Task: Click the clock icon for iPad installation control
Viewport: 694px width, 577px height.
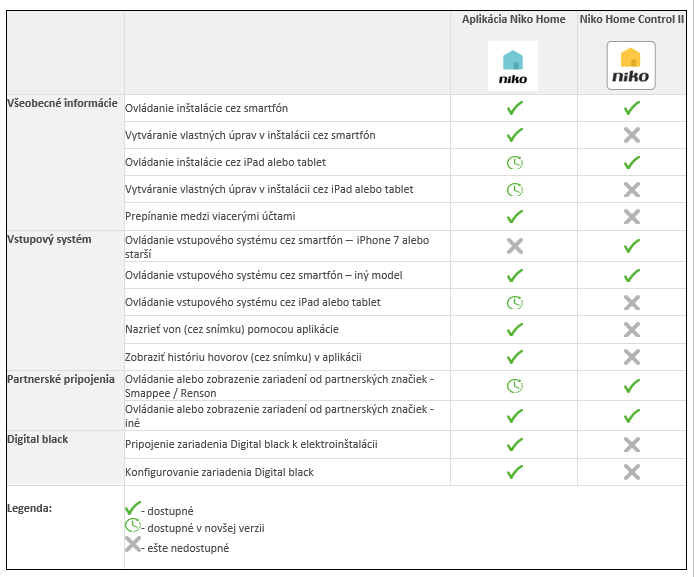Action: [515, 162]
